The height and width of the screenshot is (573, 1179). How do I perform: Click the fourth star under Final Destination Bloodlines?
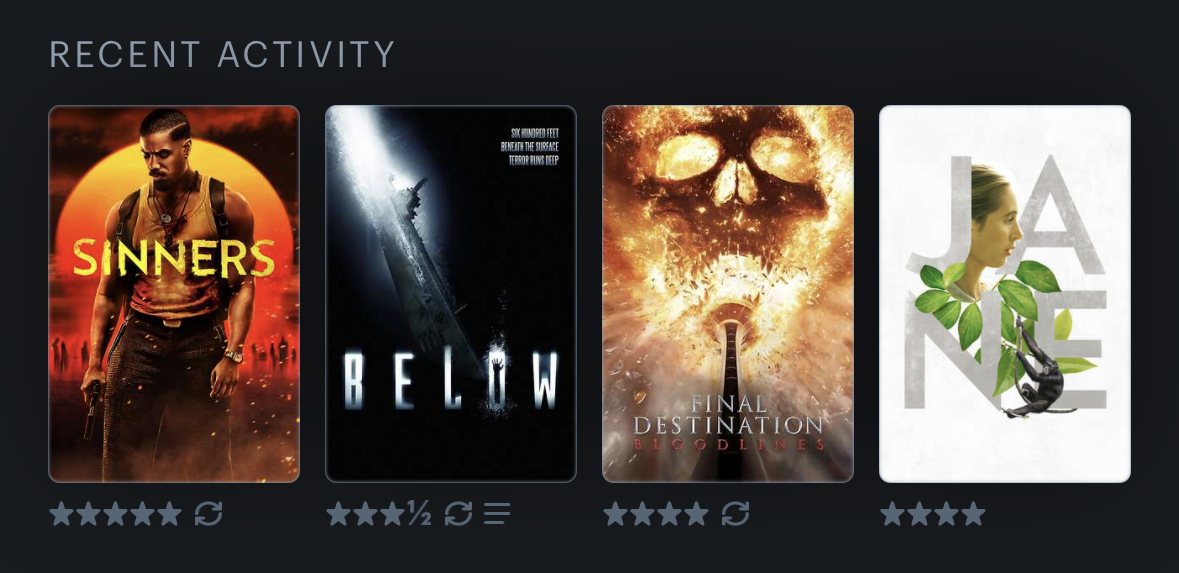coord(697,514)
